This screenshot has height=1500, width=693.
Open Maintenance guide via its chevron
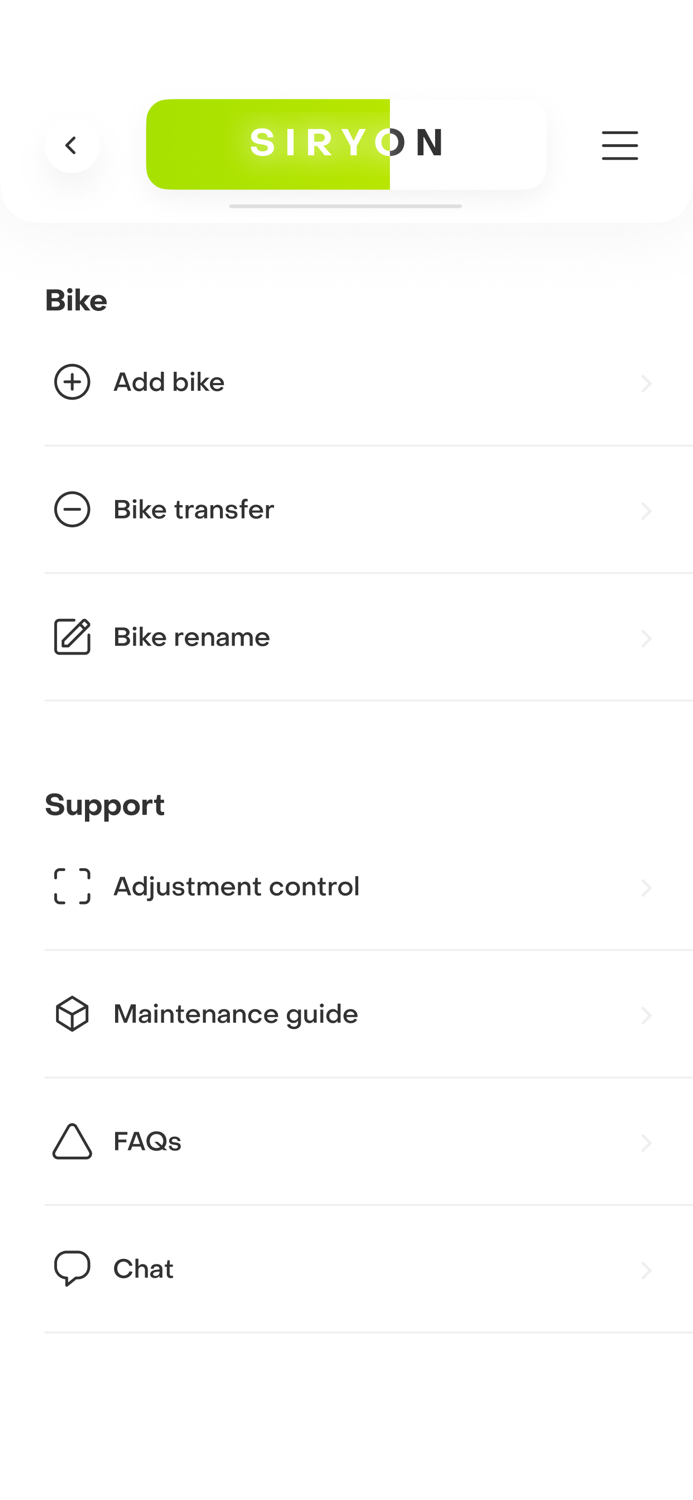[646, 1016]
